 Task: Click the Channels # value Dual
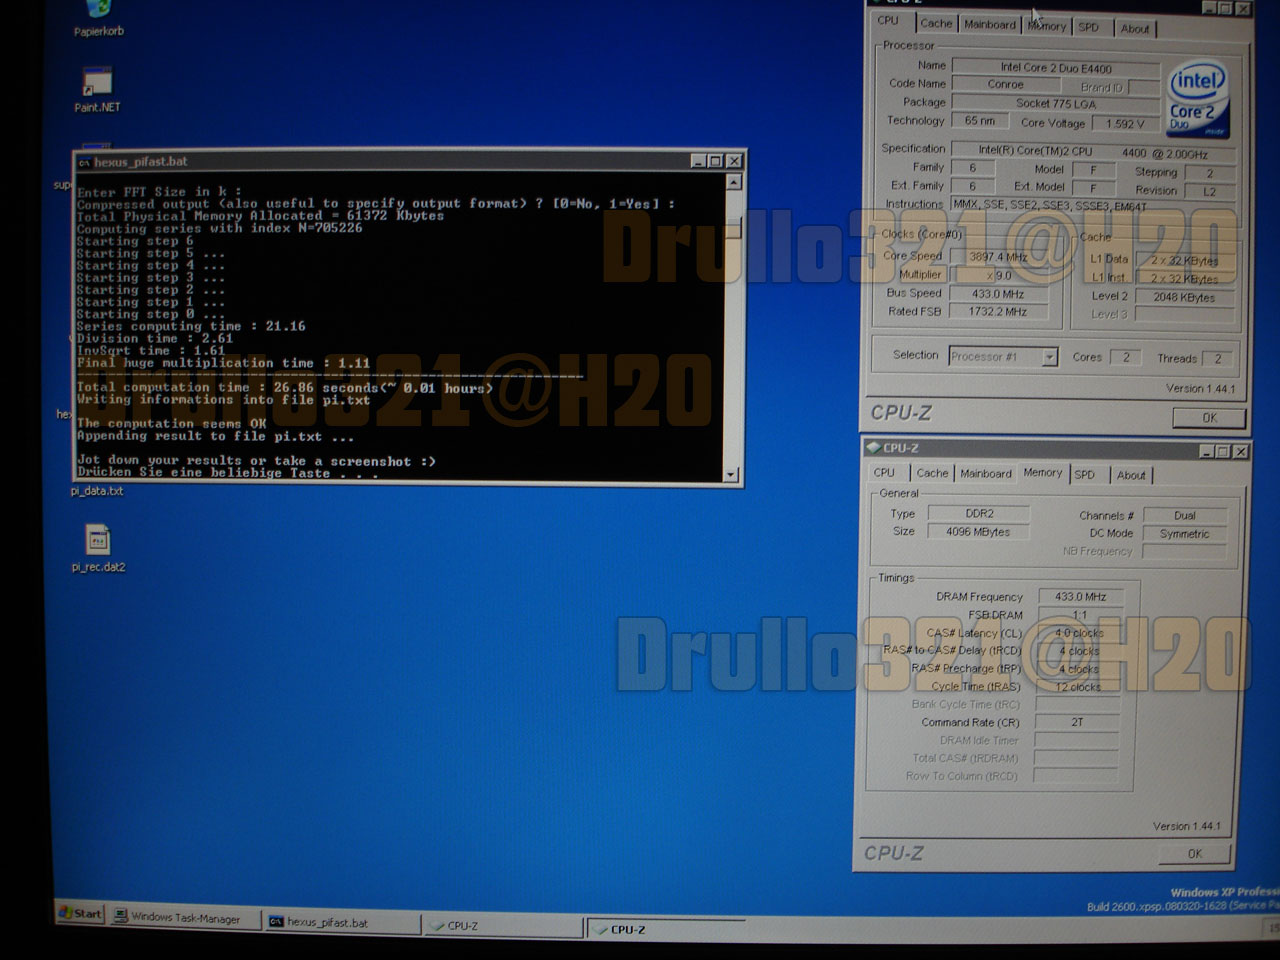pyautogui.click(x=1185, y=516)
